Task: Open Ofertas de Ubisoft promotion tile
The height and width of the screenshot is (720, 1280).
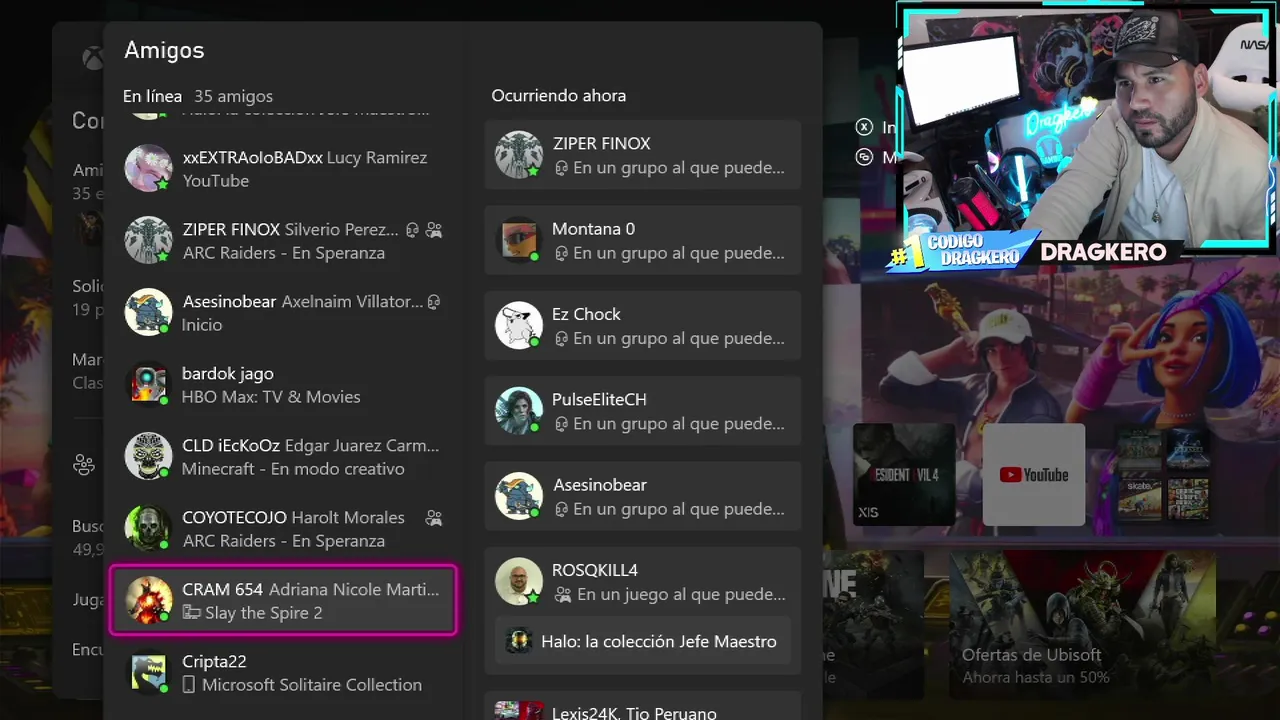Action: click(1083, 625)
